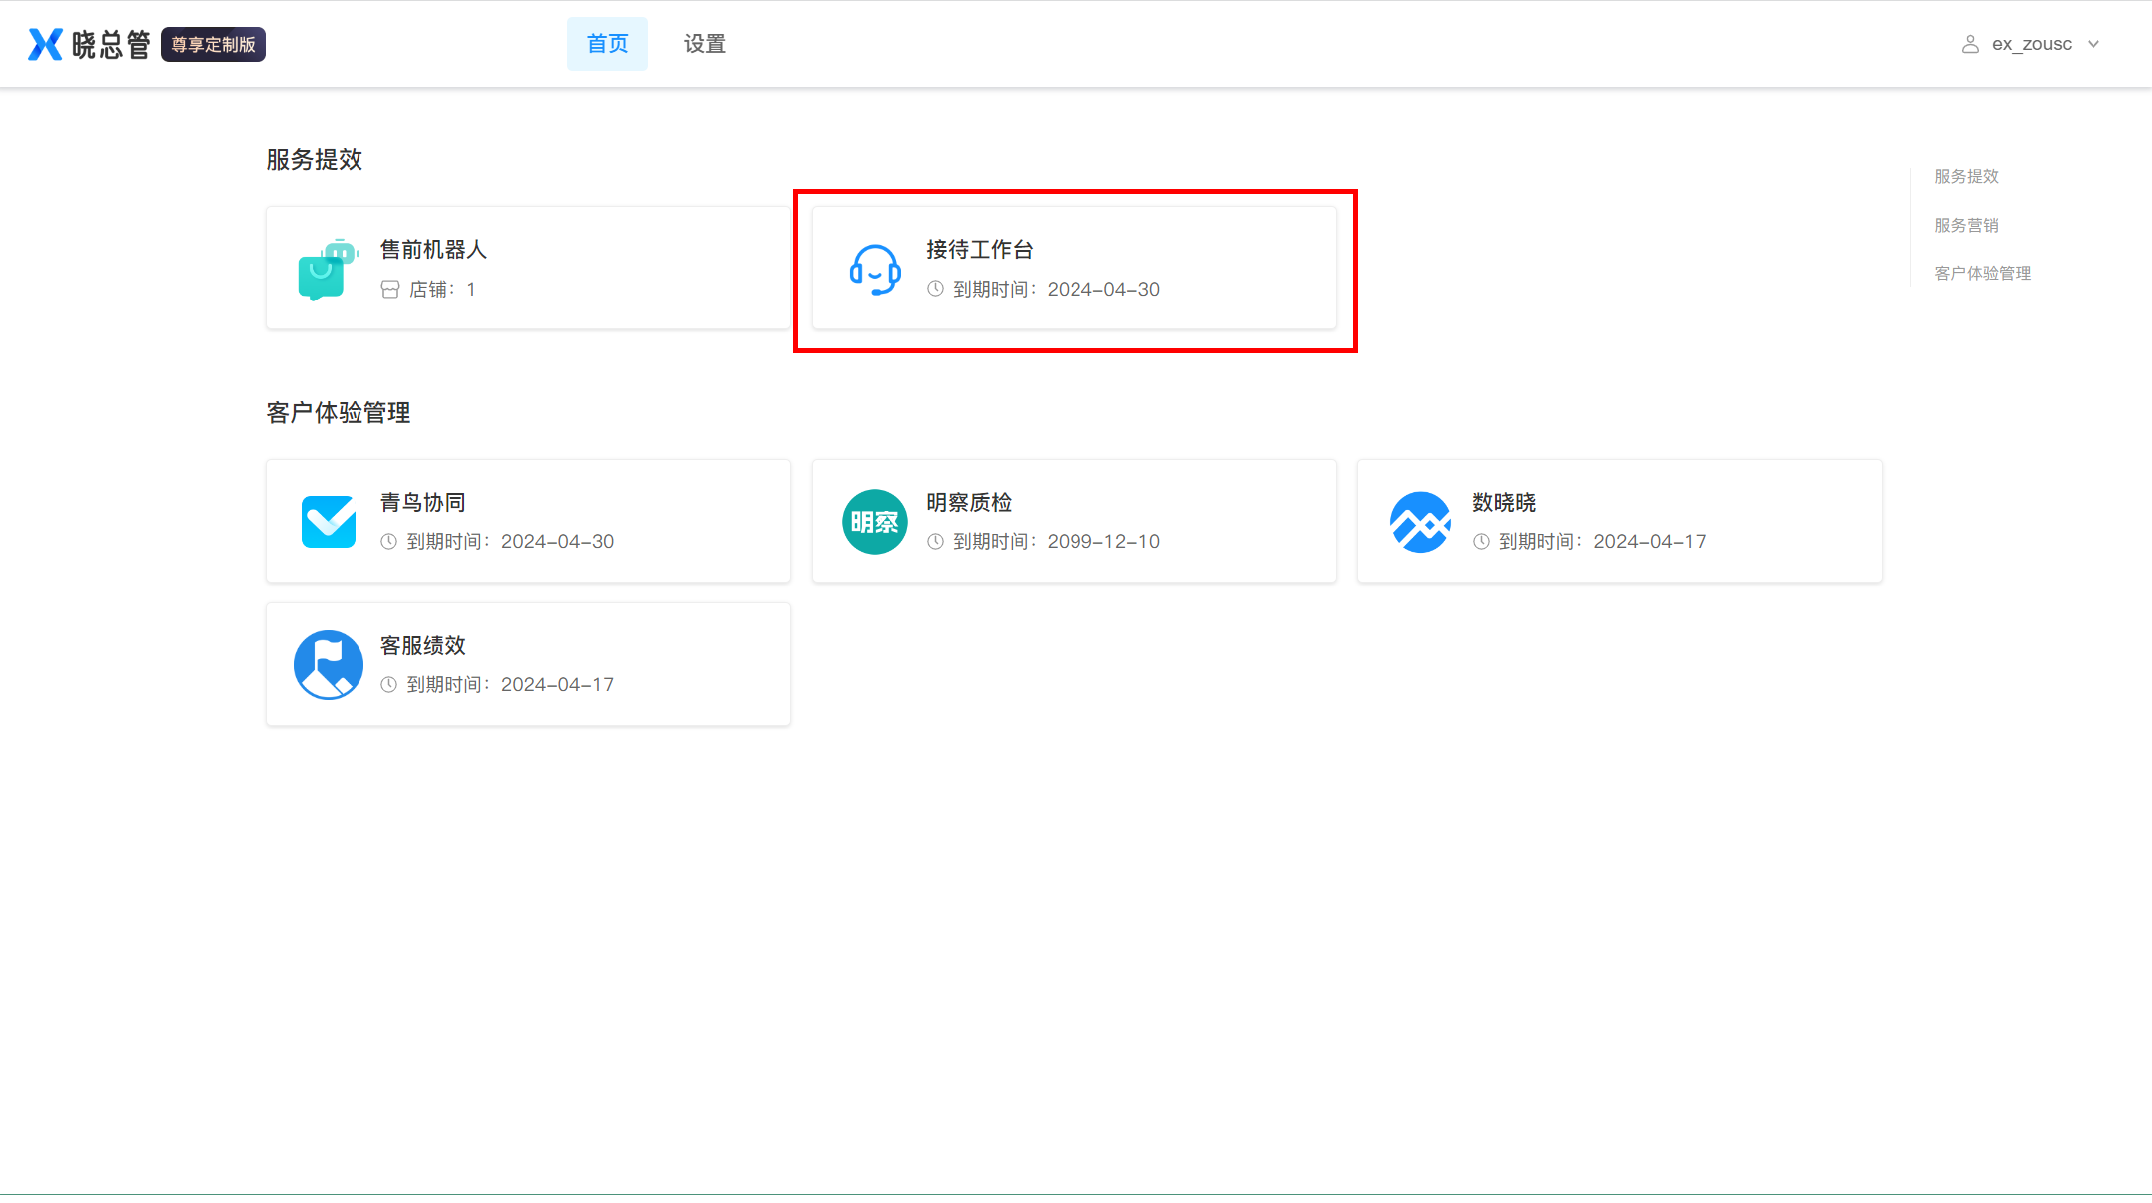The height and width of the screenshot is (1203, 2152).
Task: Click expiry date 2099-12-10
Action: [1104, 542]
